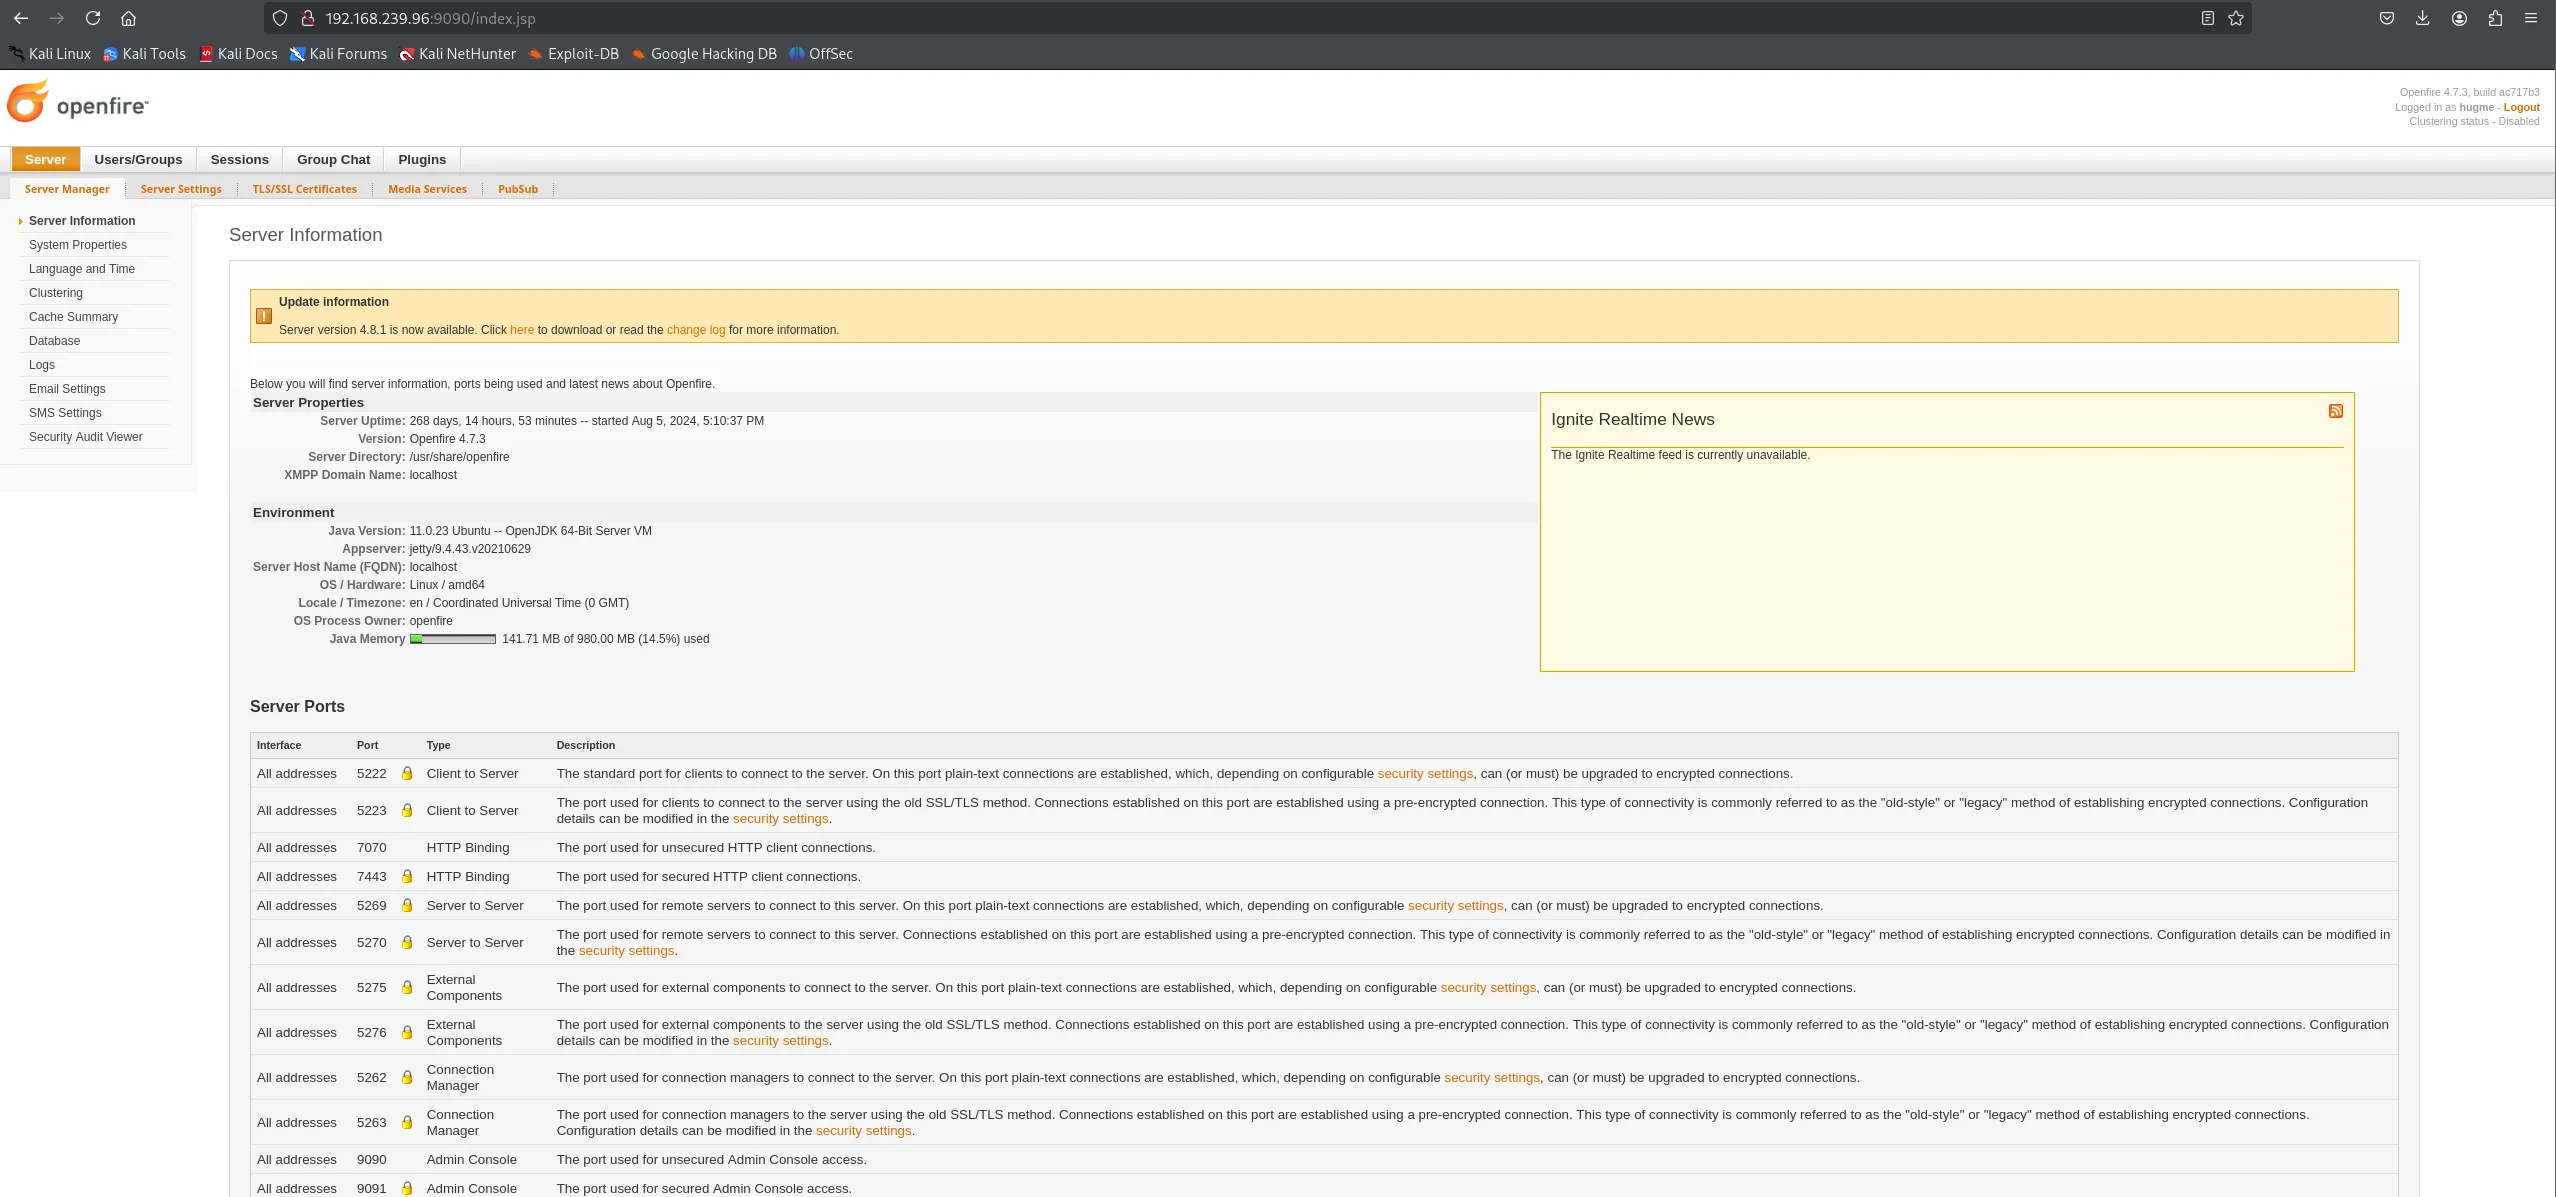Open Security Audit Viewer in sidebar
2556x1197 pixels.
pyautogui.click(x=86, y=437)
